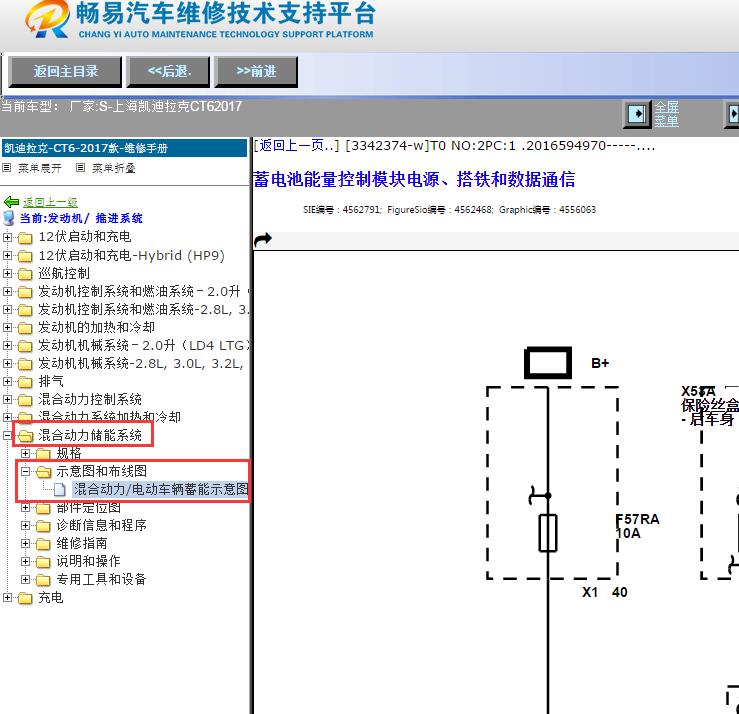Screen dimensions: 739x714
Task: Open 发动机机械系统-2.0升 (LD4 LTG) item
Action: point(143,345)
